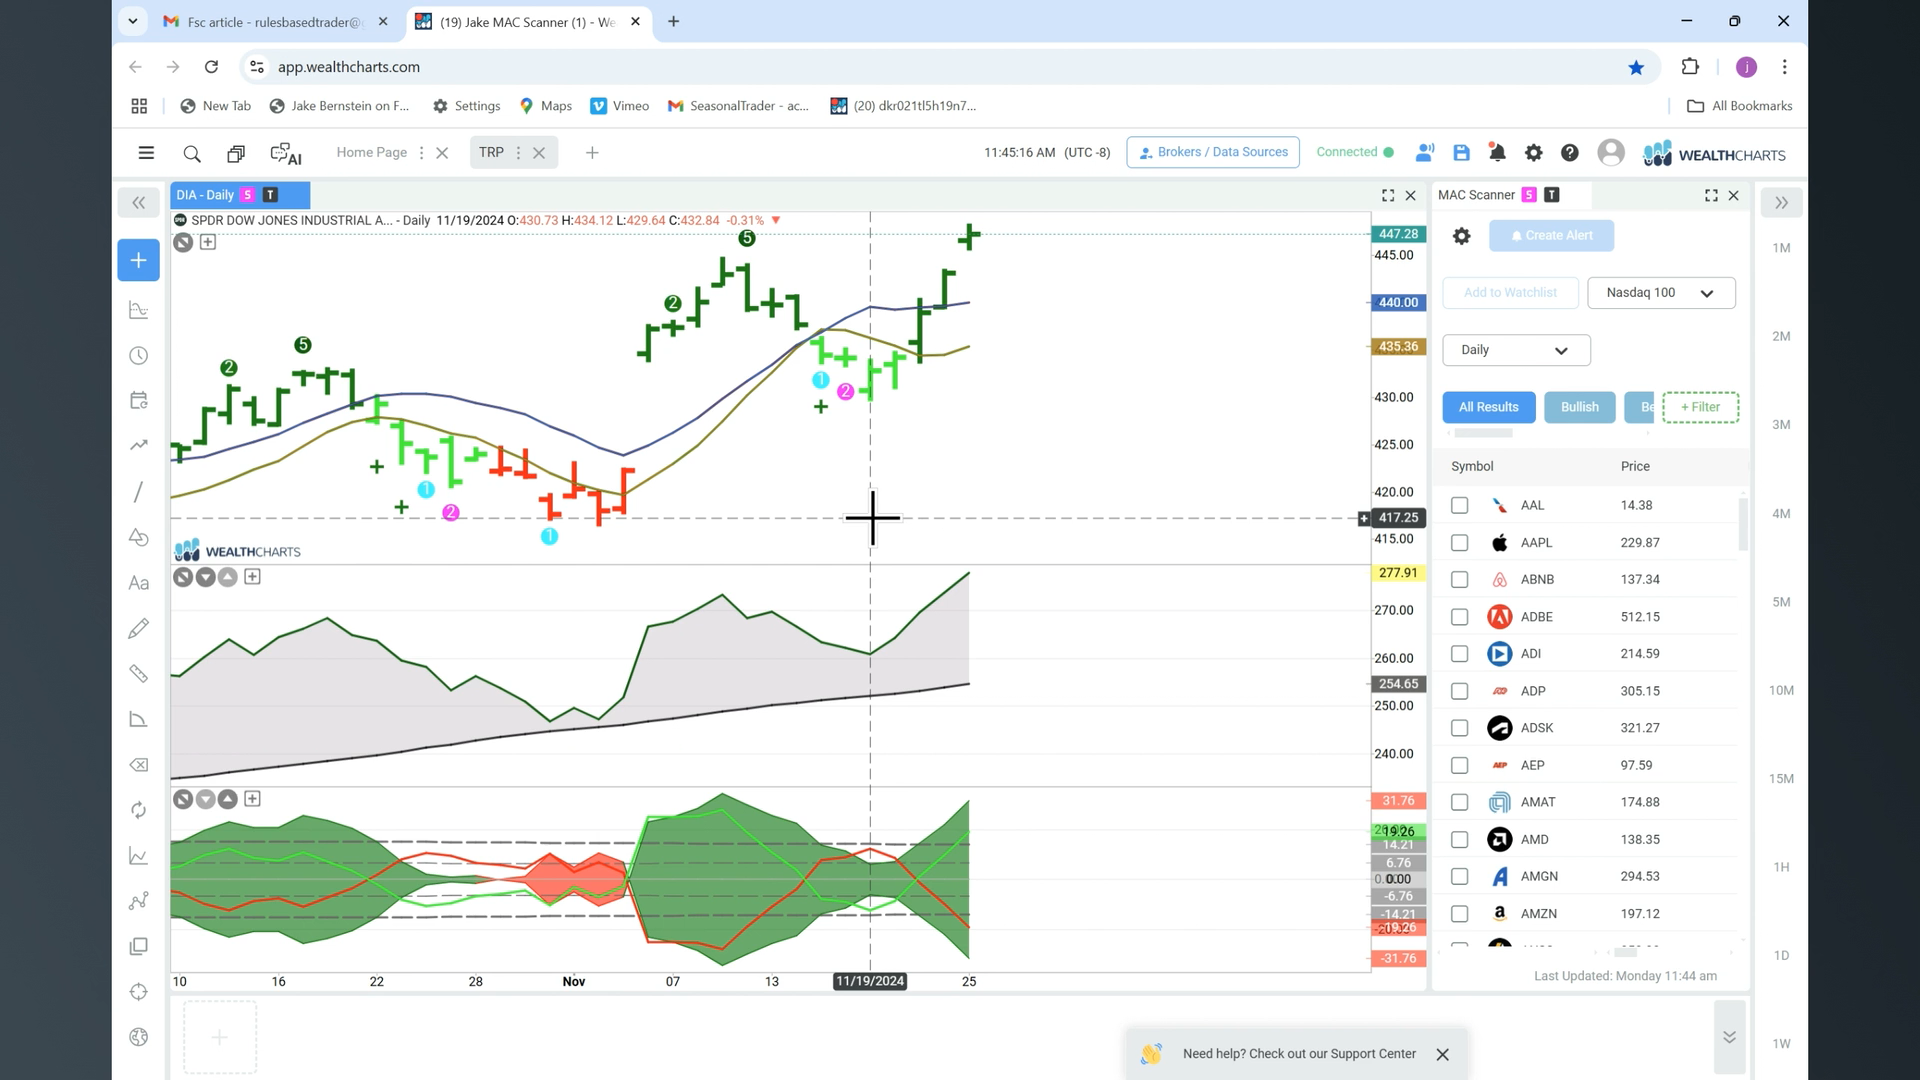The width and height of the screenshot is (1920, 1080).
Task: Switch to the TRP tab
Action: [491, 152]
